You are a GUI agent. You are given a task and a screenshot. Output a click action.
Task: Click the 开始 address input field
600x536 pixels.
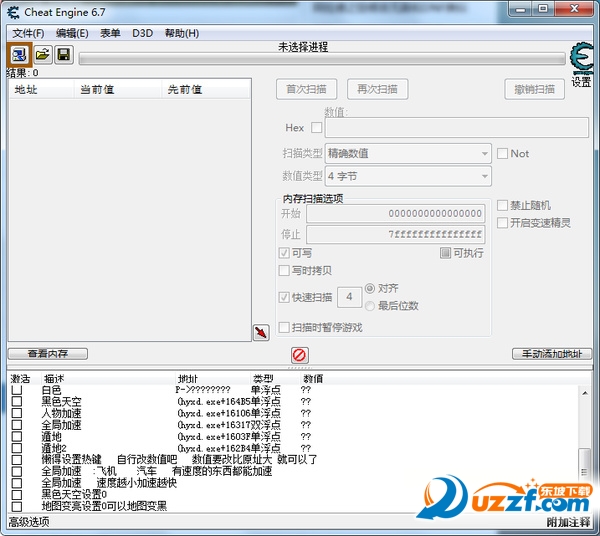396,213
